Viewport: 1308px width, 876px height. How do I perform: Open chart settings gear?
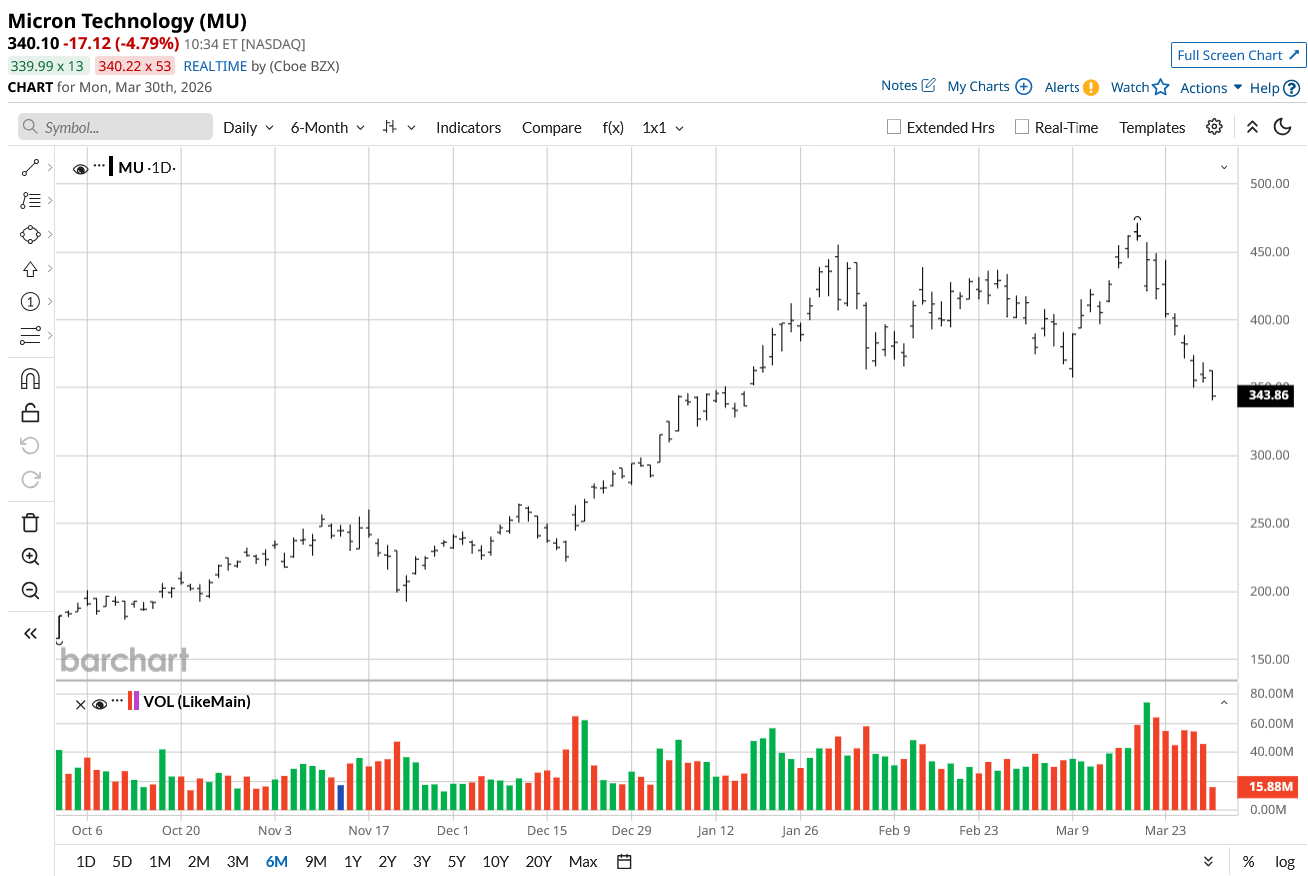click(1214, 127)
